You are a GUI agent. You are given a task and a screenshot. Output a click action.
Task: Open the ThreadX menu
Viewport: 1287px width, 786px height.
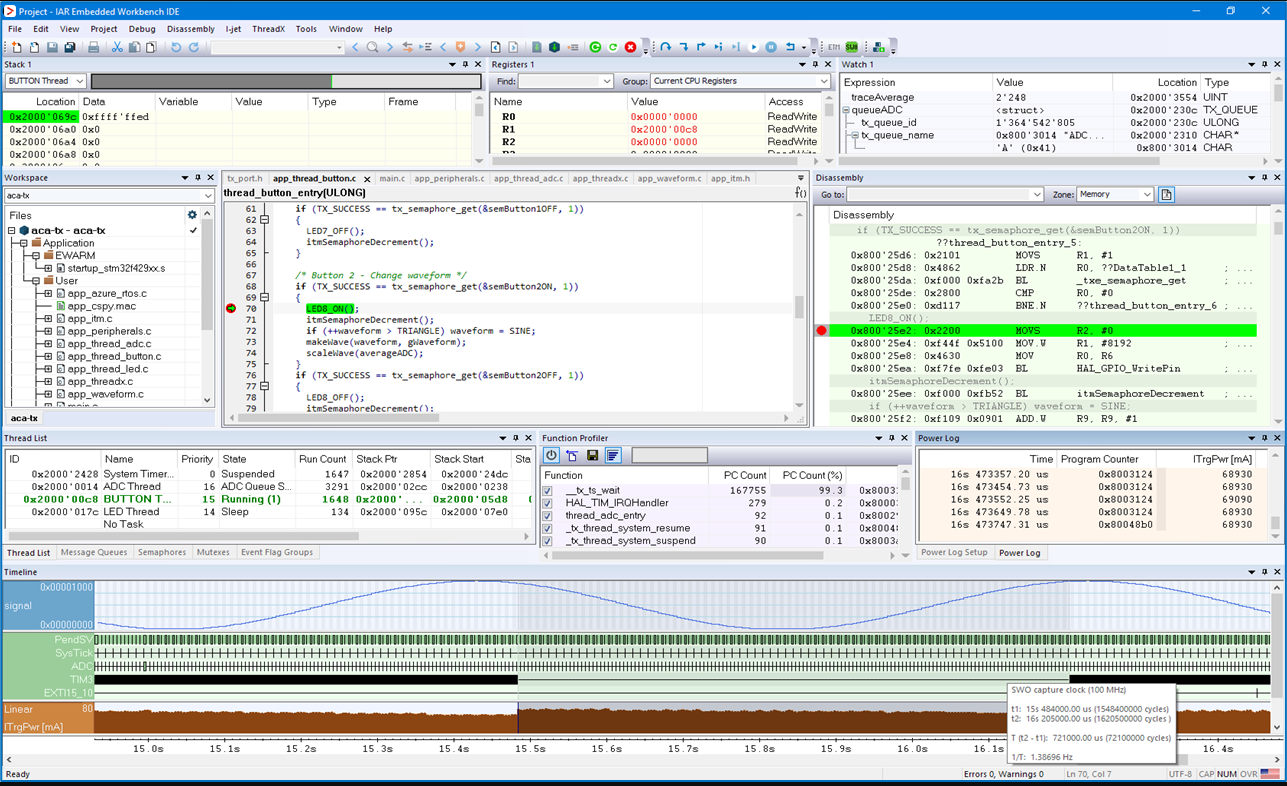(267, 29)
